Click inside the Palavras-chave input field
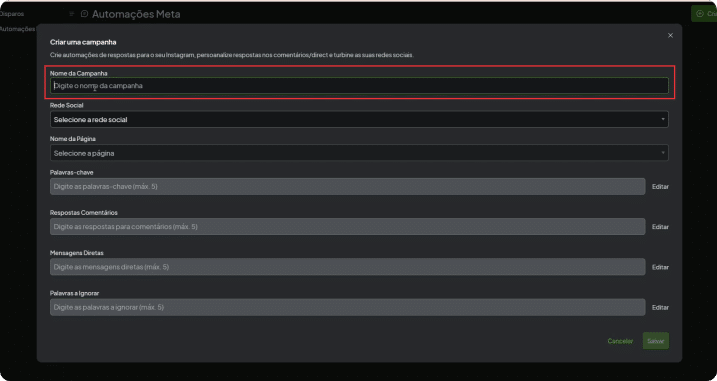The image size is (717, 381). click(x=348, y=187)
